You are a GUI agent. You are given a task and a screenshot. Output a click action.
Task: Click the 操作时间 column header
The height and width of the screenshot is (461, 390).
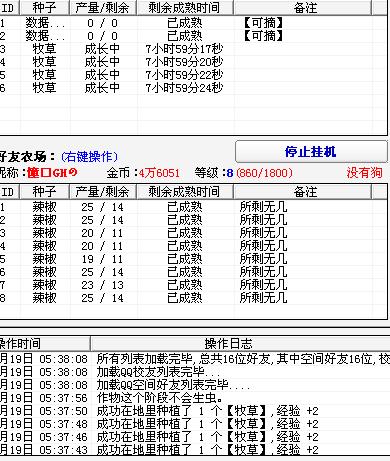point(45,343)
